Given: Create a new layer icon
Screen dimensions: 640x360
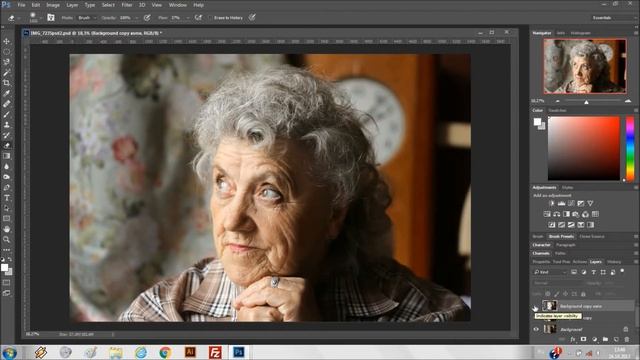Looking at the screenshot, I should click(x=616, y=339).
